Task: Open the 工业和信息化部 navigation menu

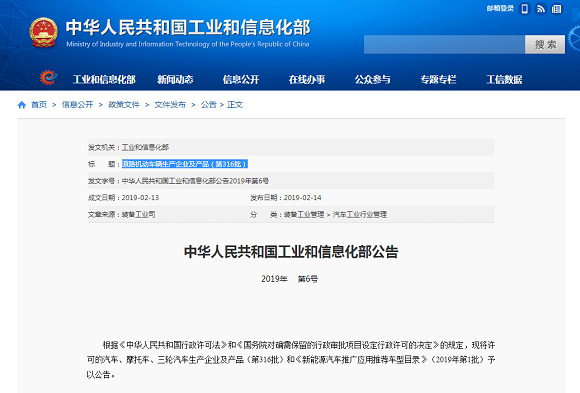Action: 104,79
